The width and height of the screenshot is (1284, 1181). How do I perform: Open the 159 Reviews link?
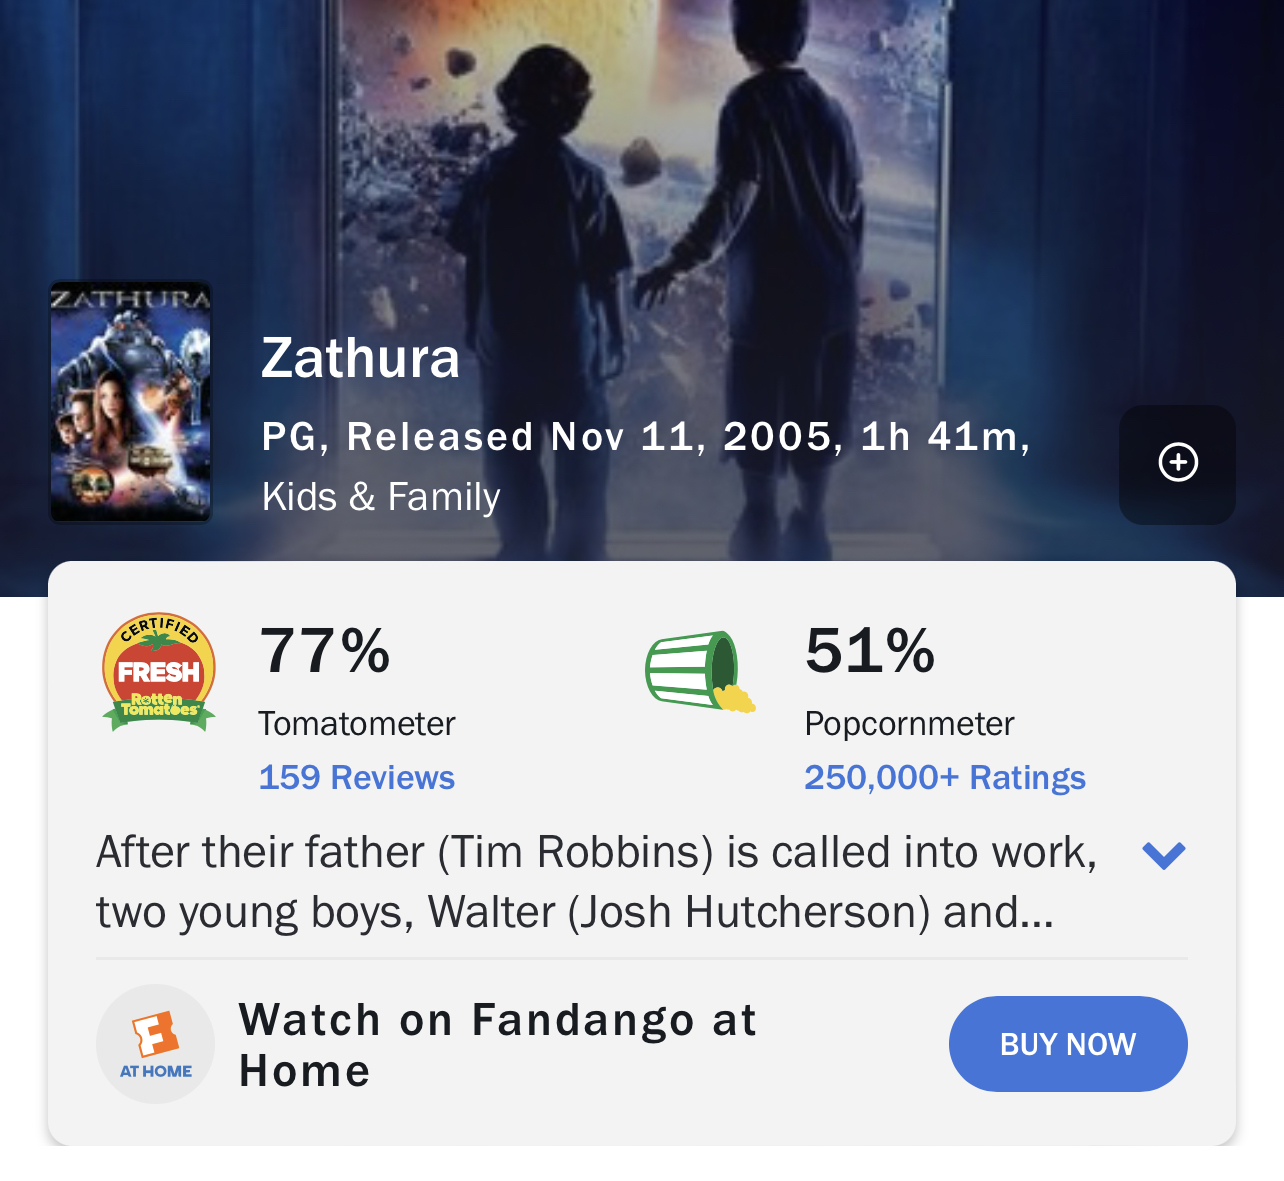[357, 778]
